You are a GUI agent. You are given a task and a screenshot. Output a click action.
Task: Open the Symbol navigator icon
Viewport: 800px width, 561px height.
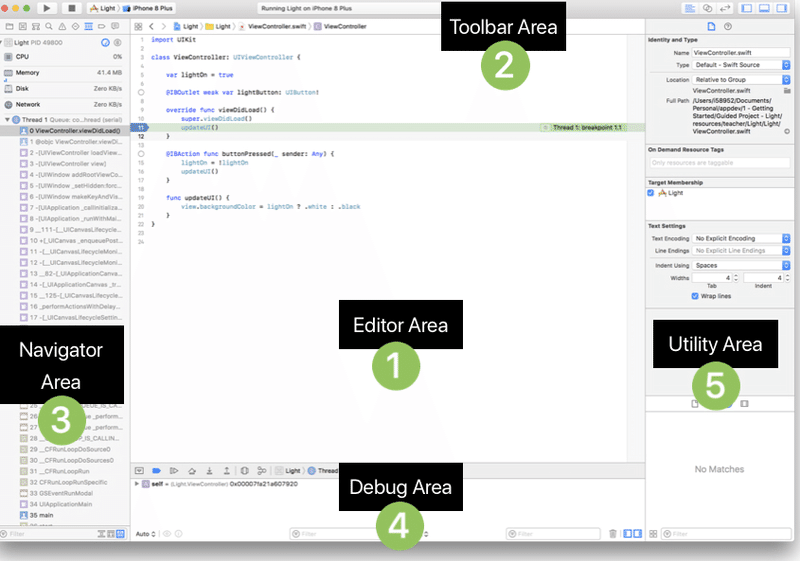(36, 26)
